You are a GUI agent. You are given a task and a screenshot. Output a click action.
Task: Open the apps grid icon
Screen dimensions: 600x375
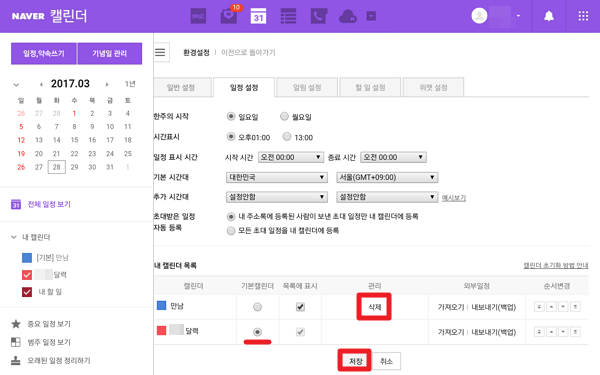coord(583,16)
